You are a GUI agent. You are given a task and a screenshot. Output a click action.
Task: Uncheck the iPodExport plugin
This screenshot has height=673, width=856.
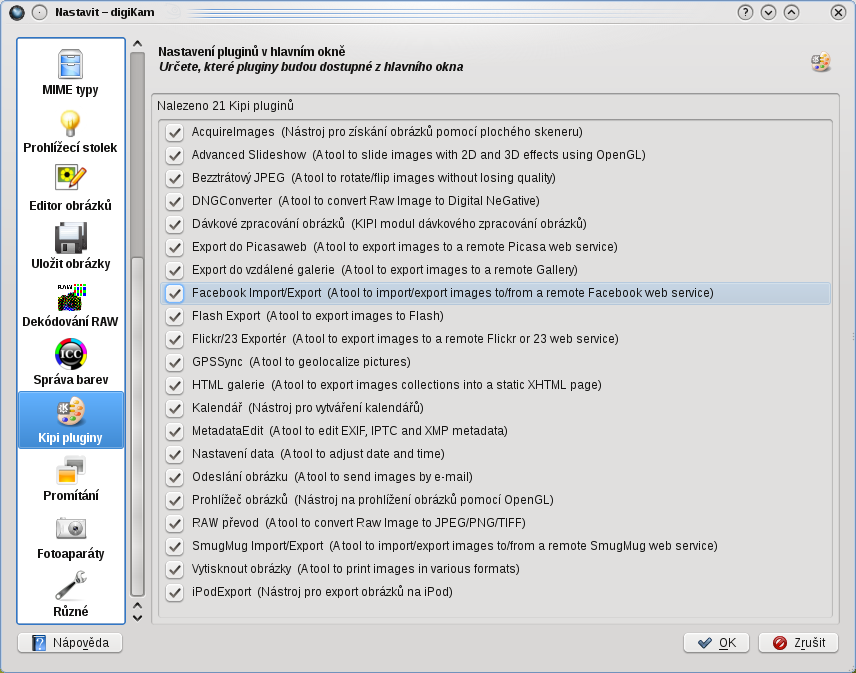point(175,592)
